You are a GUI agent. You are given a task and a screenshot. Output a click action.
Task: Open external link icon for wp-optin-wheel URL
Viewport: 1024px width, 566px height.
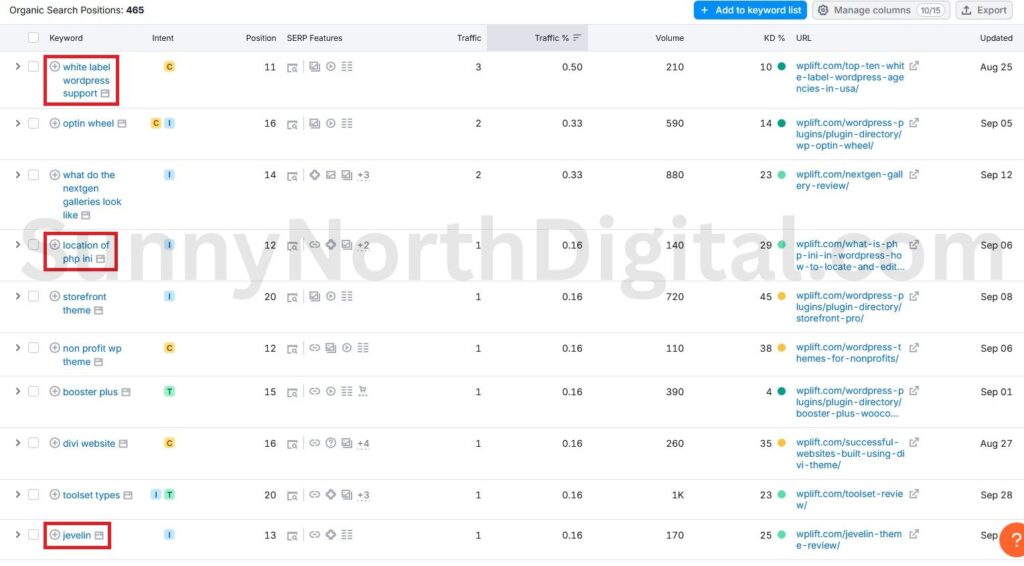pos(914,123)
